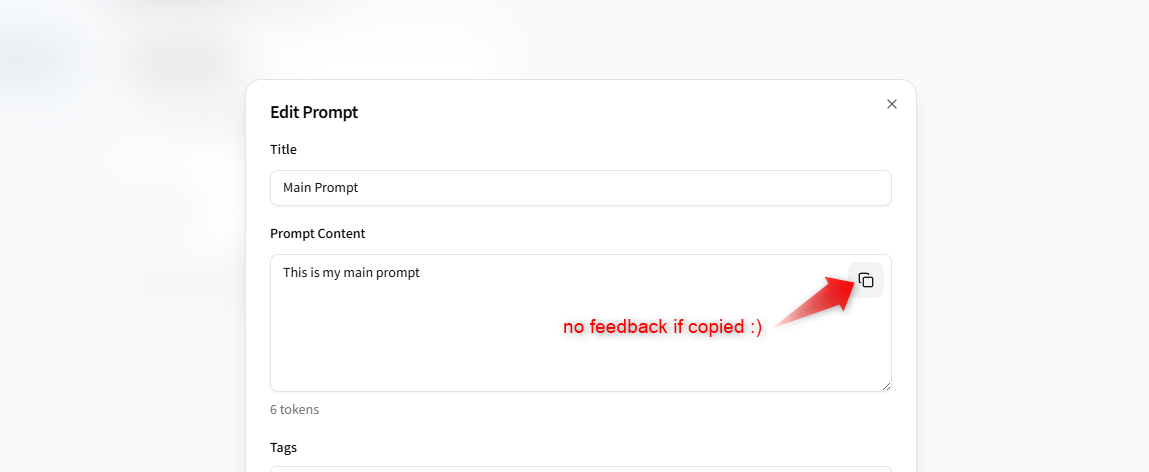Click the 'Edit Prompt' dialog heading
Screen dimensions: 1149x472
(314, 112)
